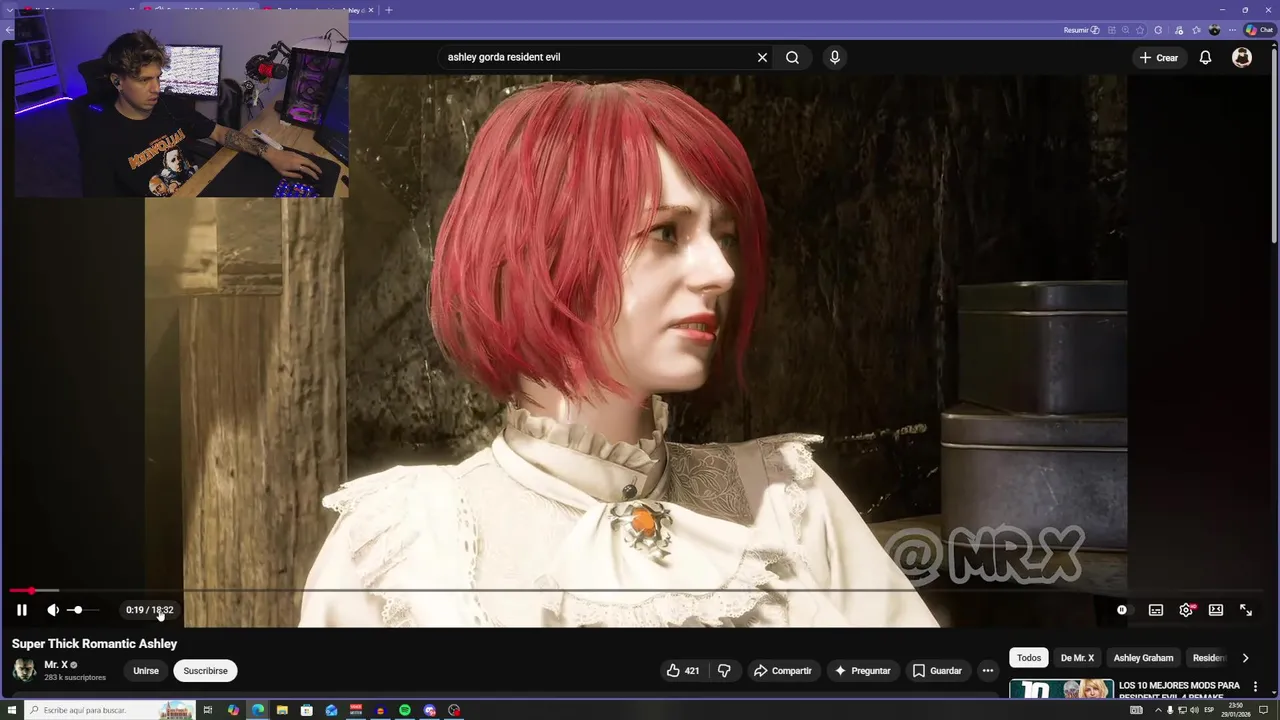
Task: Add this page to favorites with the star
Action: coord(1142,30)
